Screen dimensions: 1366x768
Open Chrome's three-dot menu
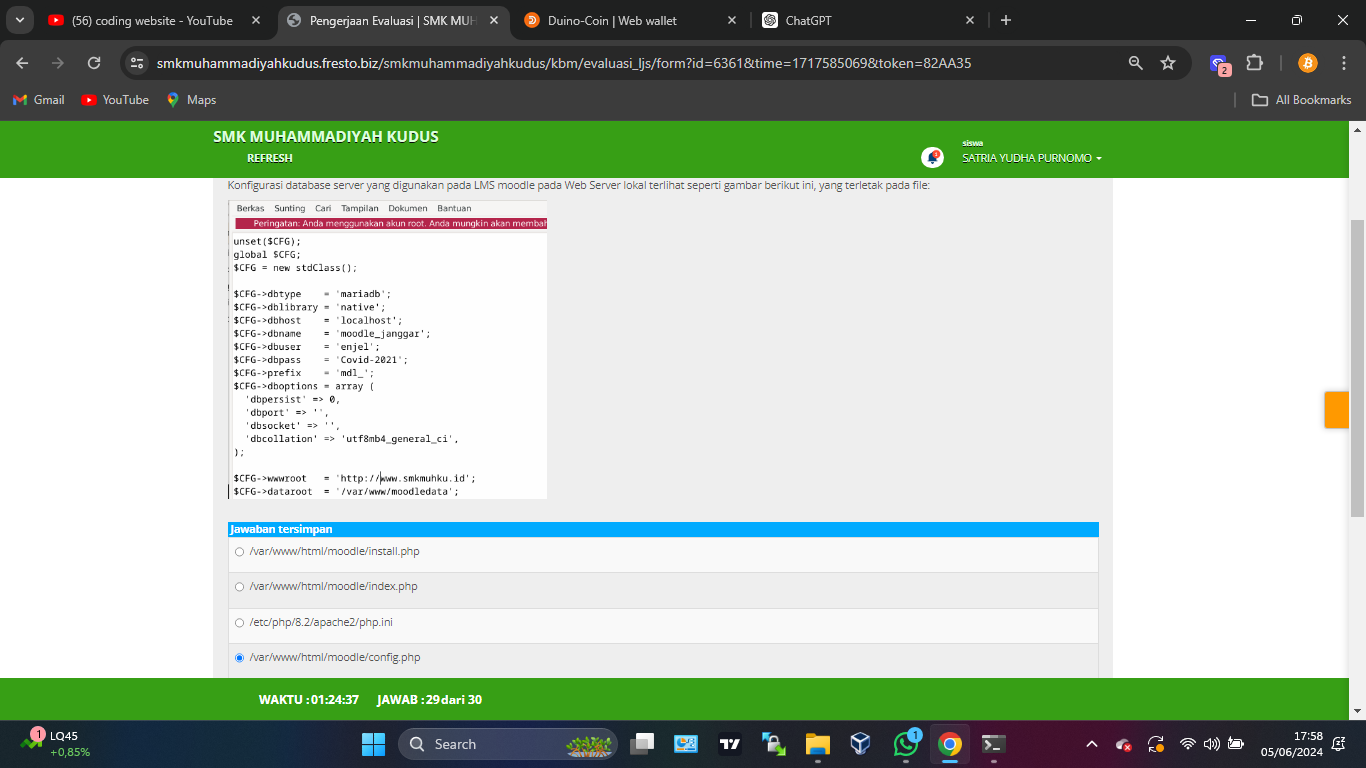[x=1342, y=63]
